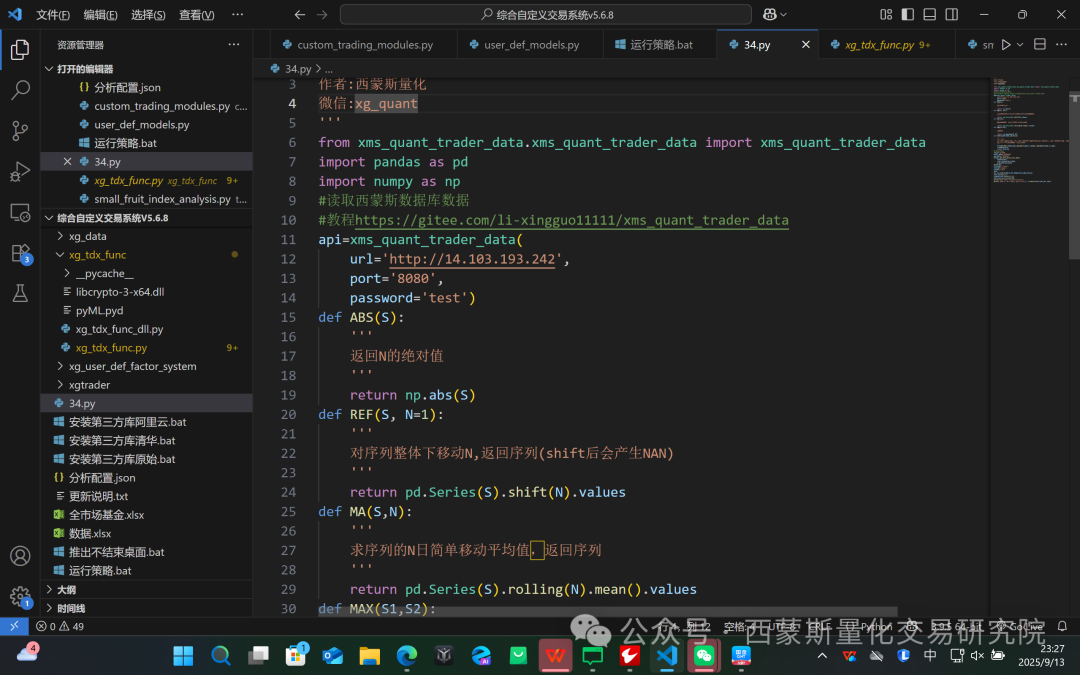The height and width of the screenshot is (675, 1080).
Task: Toggle the primary side bar
Action: pos(908,14)
